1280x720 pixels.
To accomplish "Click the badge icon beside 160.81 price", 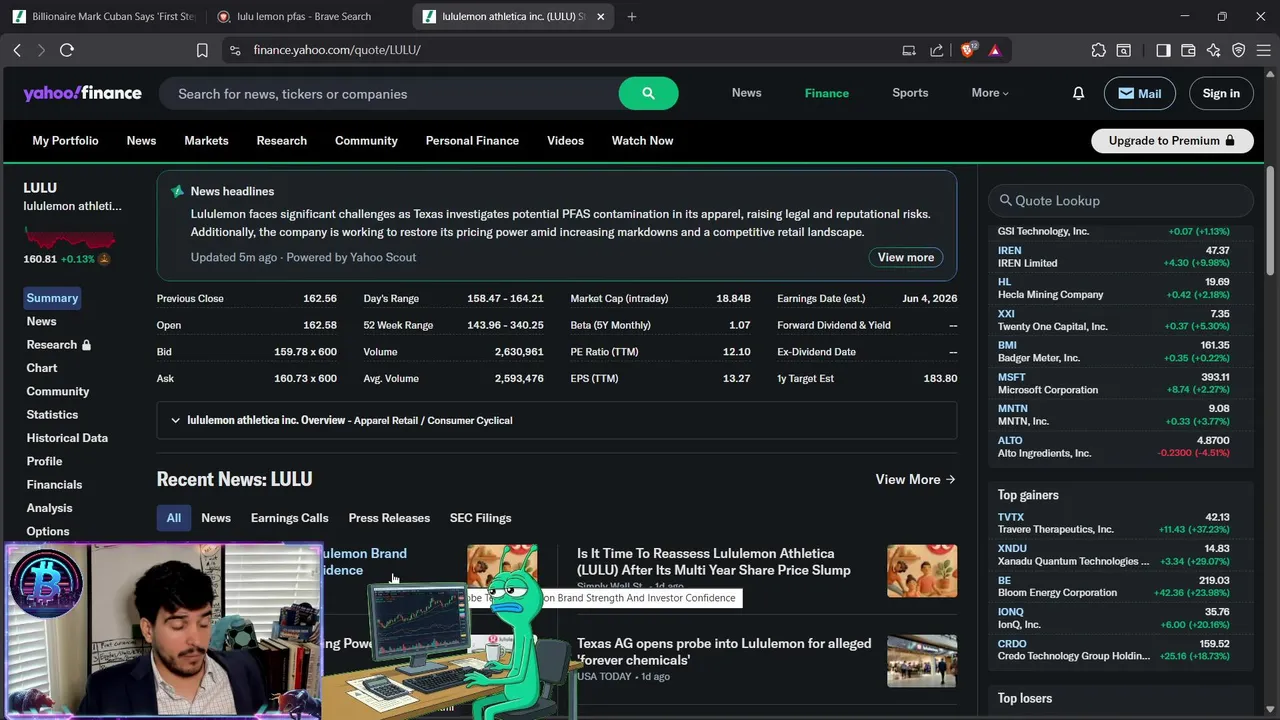I will click(x=104, y=259).
